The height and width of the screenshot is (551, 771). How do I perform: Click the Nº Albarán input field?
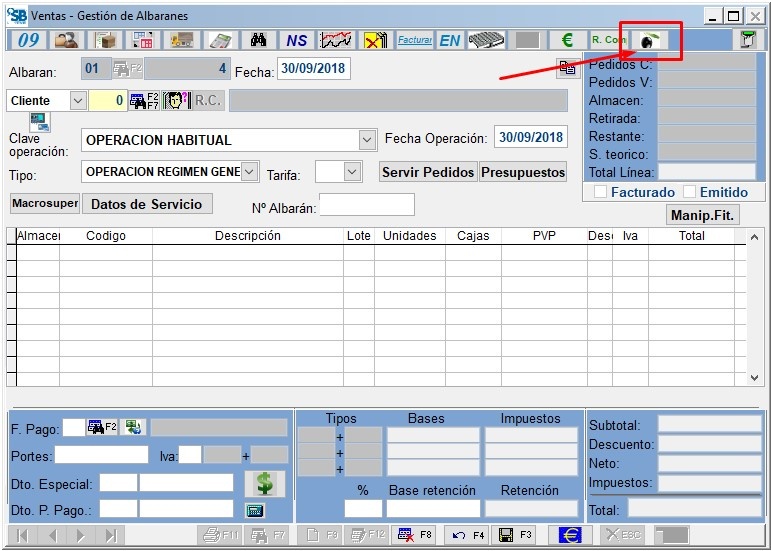coord(366,205)
